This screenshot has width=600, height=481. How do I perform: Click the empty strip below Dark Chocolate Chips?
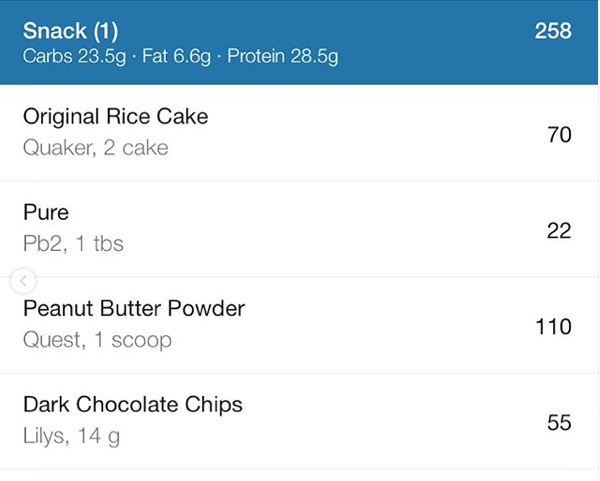tap(300, 475)
